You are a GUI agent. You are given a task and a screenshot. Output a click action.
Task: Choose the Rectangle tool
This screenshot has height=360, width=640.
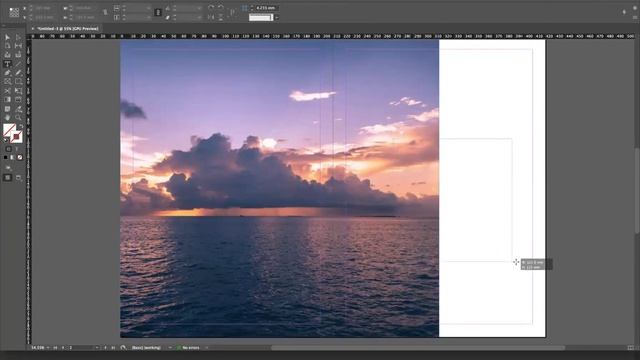tap(18, 82)
